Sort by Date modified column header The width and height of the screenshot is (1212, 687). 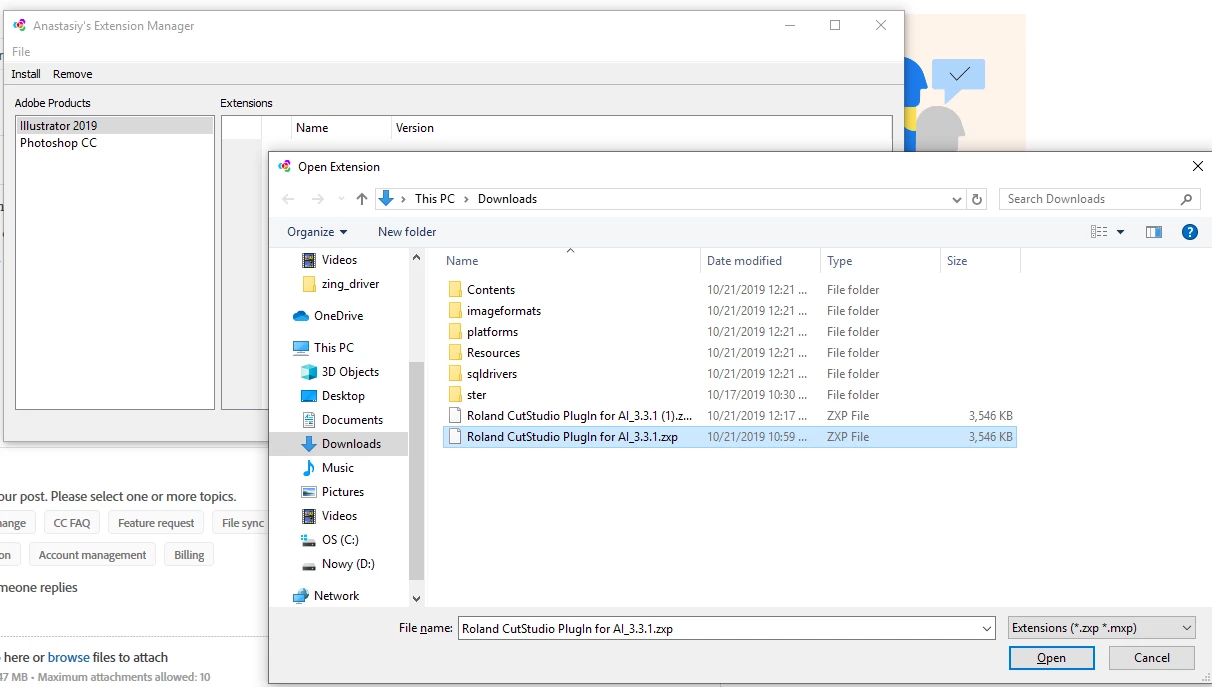tap(761, 261)
